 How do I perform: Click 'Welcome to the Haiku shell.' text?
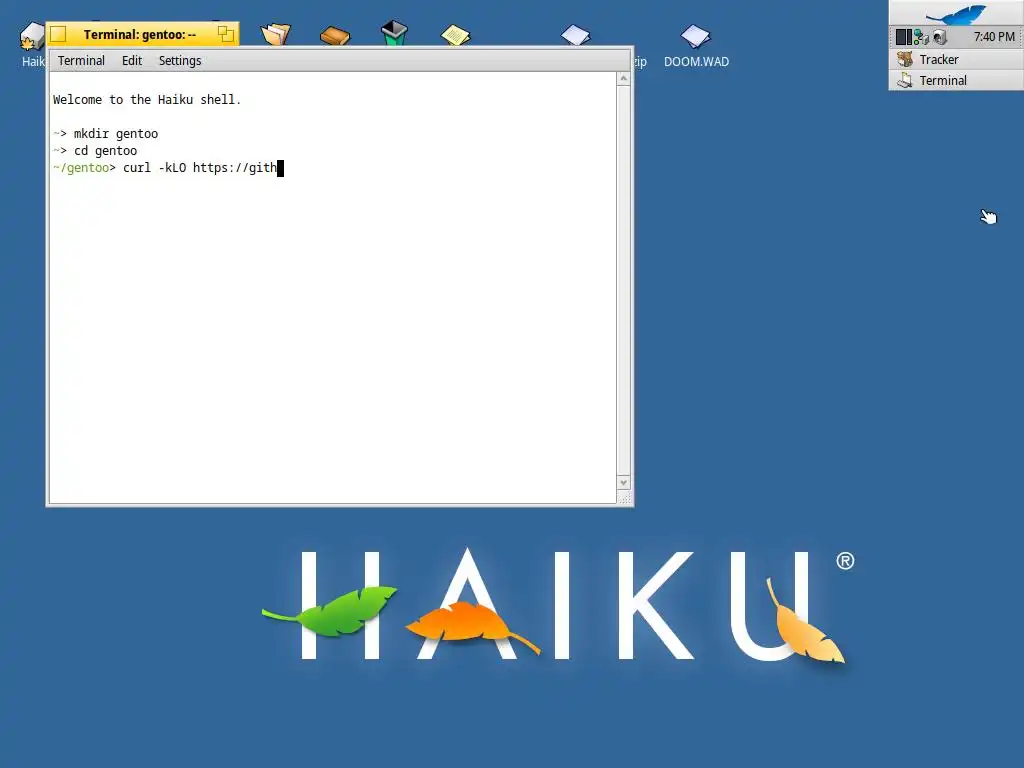(147, 100)
